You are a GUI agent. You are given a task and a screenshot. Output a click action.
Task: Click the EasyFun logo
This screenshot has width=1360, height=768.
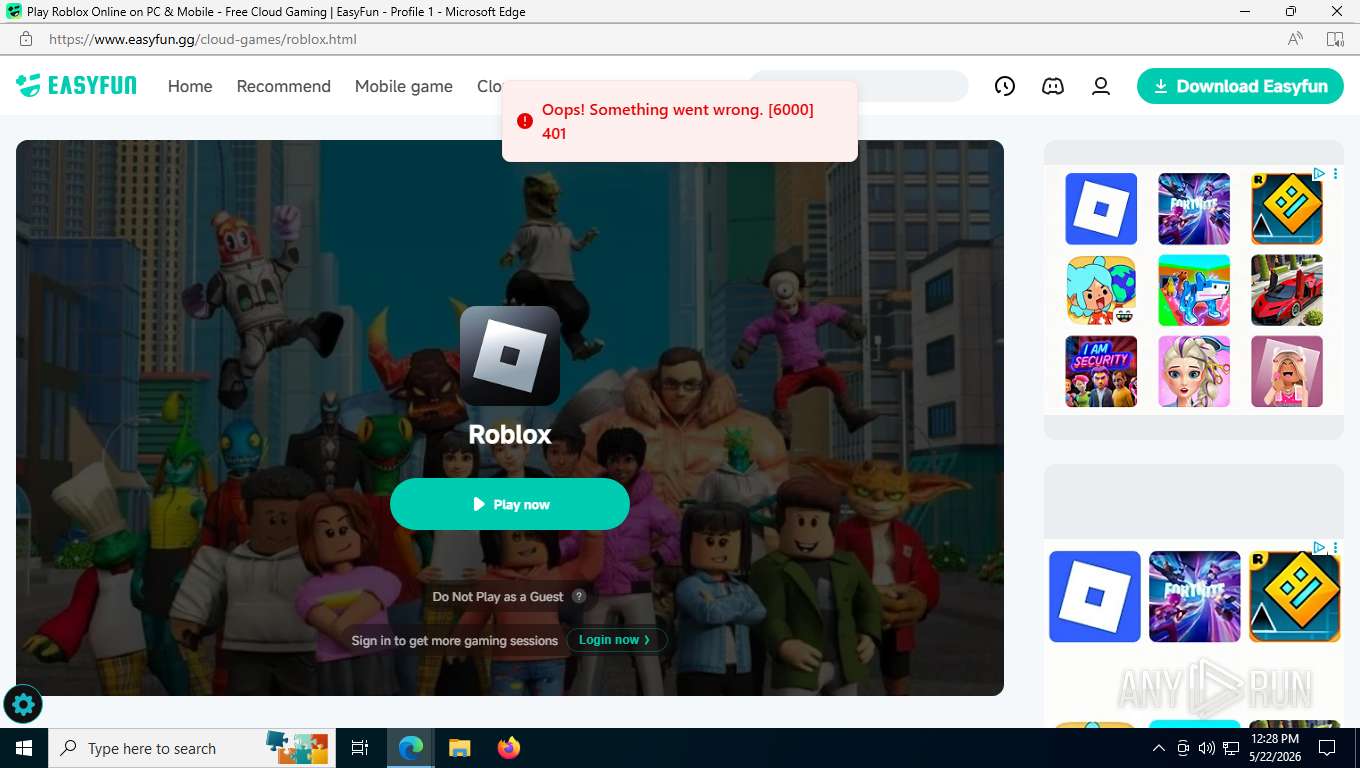click(76, 86)
